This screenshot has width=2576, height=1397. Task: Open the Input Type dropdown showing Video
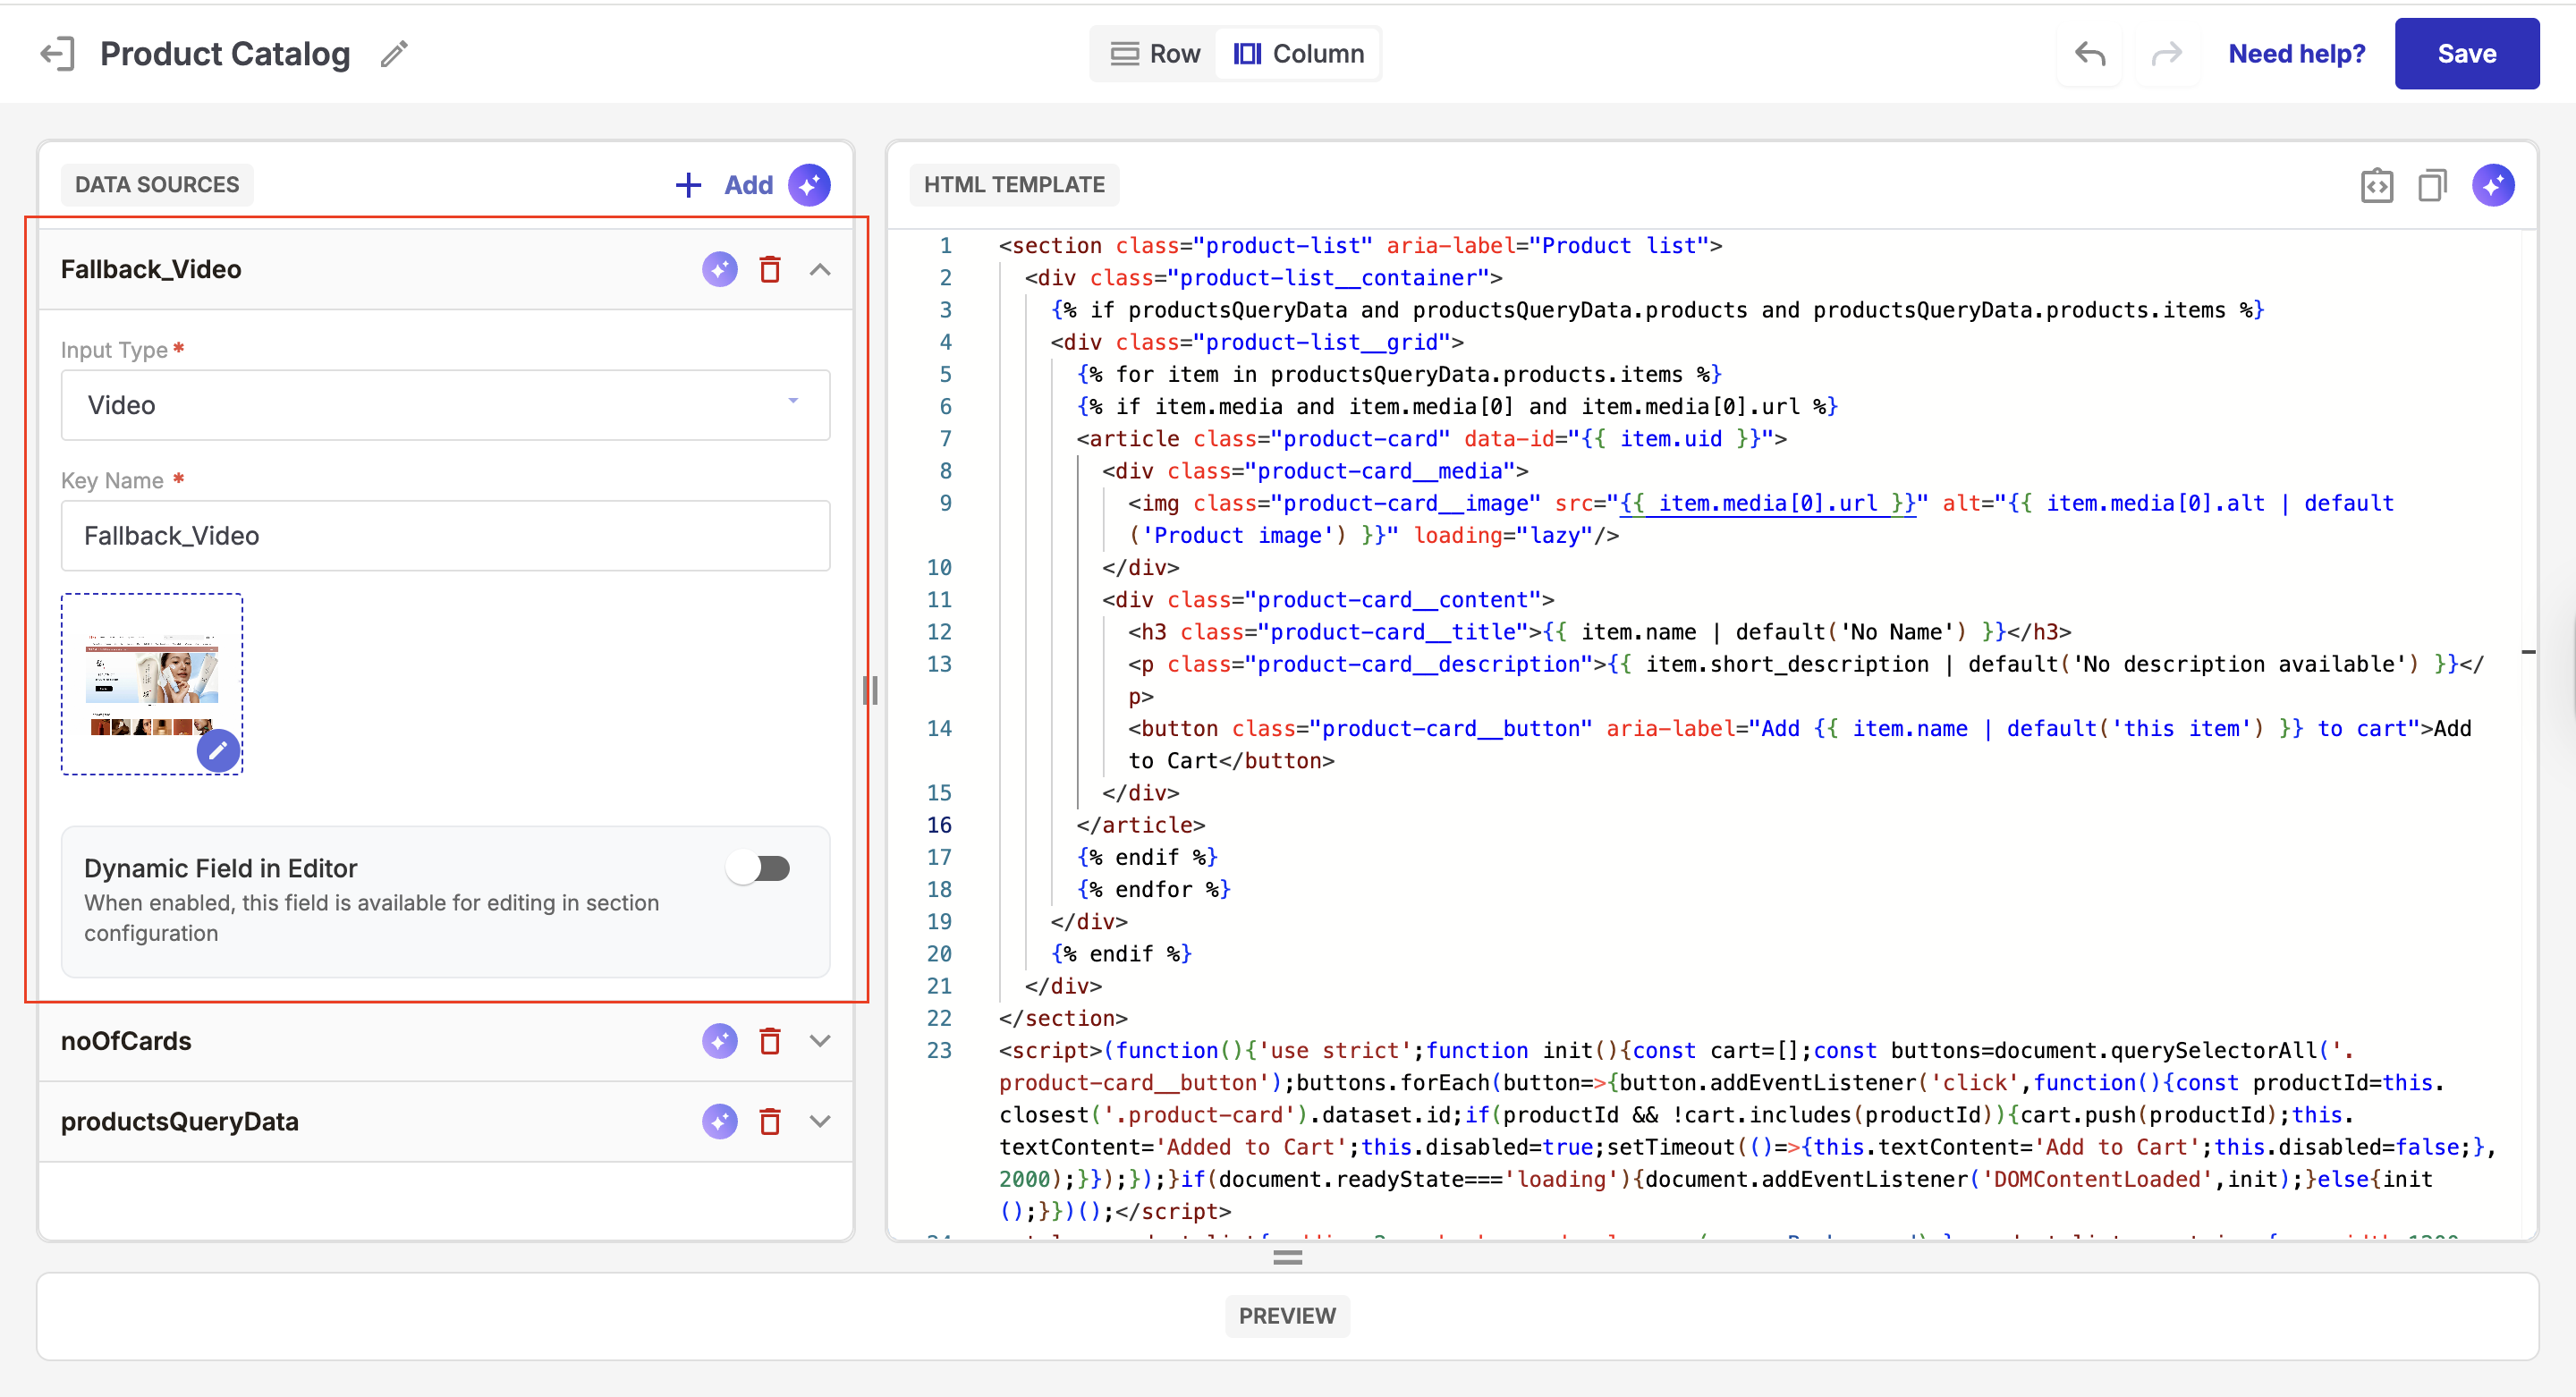(x=445, y=405)
